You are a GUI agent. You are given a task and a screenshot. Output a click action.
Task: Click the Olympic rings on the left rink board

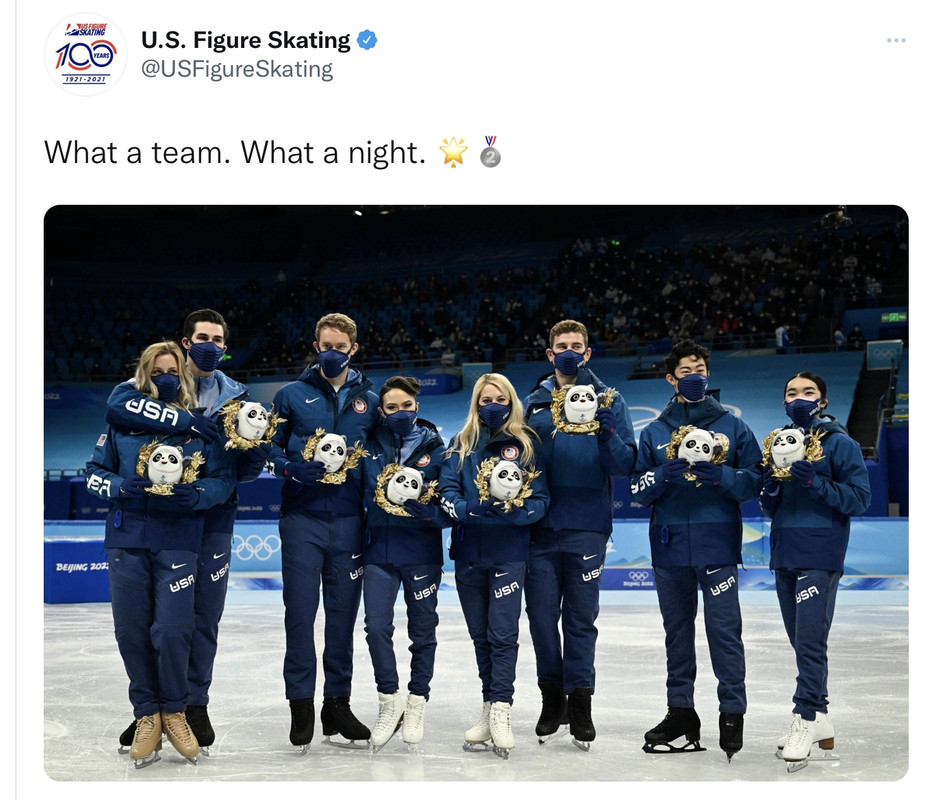[256, 547]
